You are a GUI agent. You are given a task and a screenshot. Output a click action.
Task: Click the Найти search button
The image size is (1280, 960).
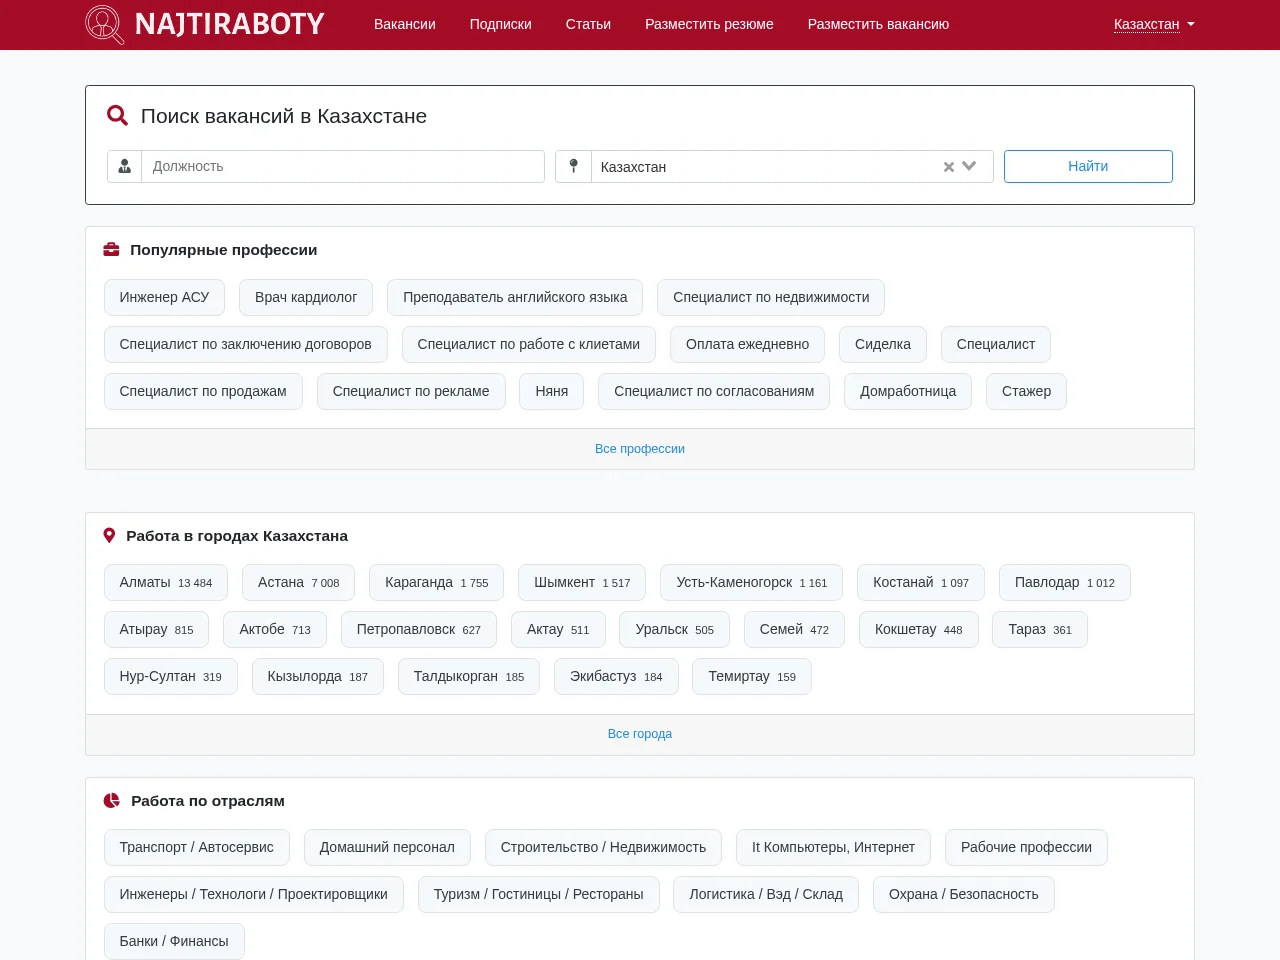click(x=1088, y=166)
